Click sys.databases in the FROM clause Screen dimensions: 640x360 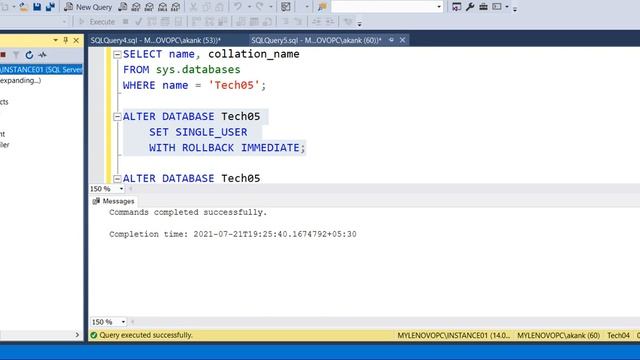198,70
